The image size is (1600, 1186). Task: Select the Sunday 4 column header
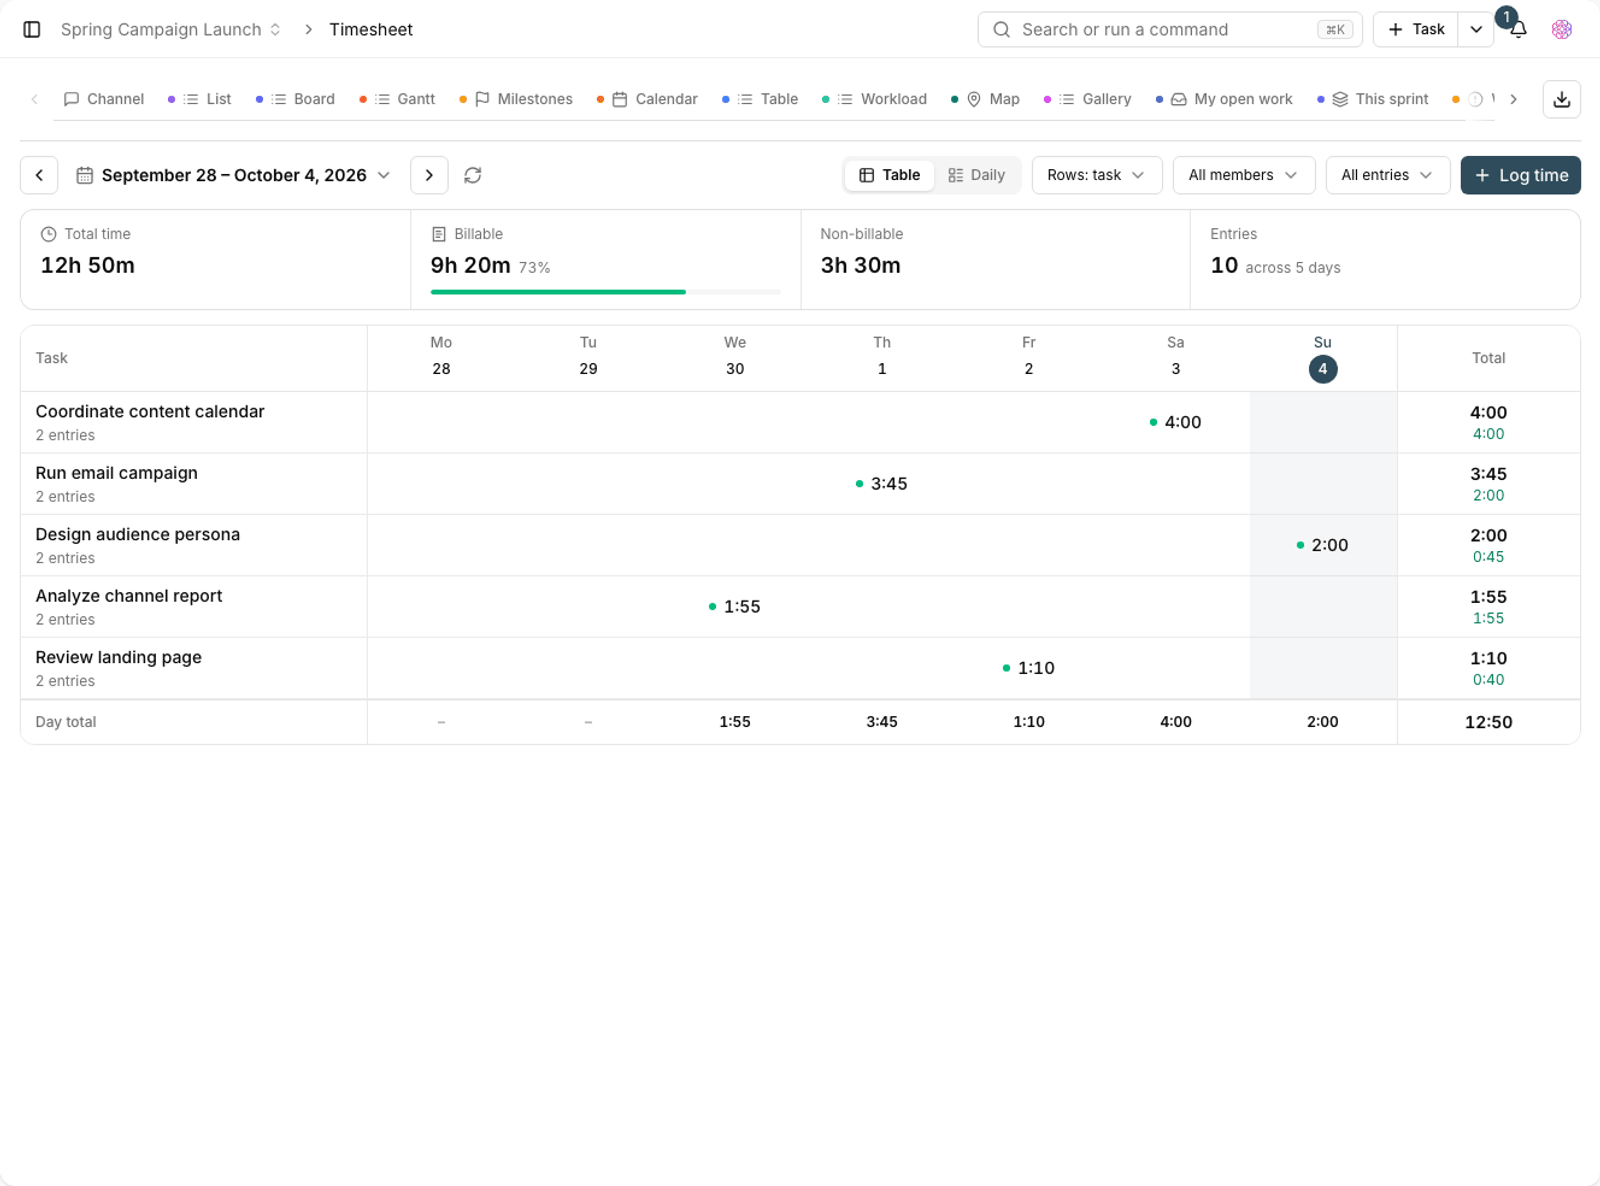coord(1322,358)
